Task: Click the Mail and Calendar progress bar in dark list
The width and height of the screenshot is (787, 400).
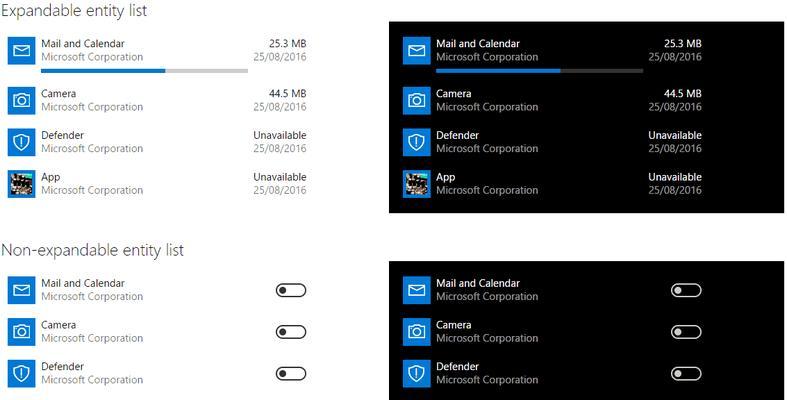Action: click(x=540, y=71)
